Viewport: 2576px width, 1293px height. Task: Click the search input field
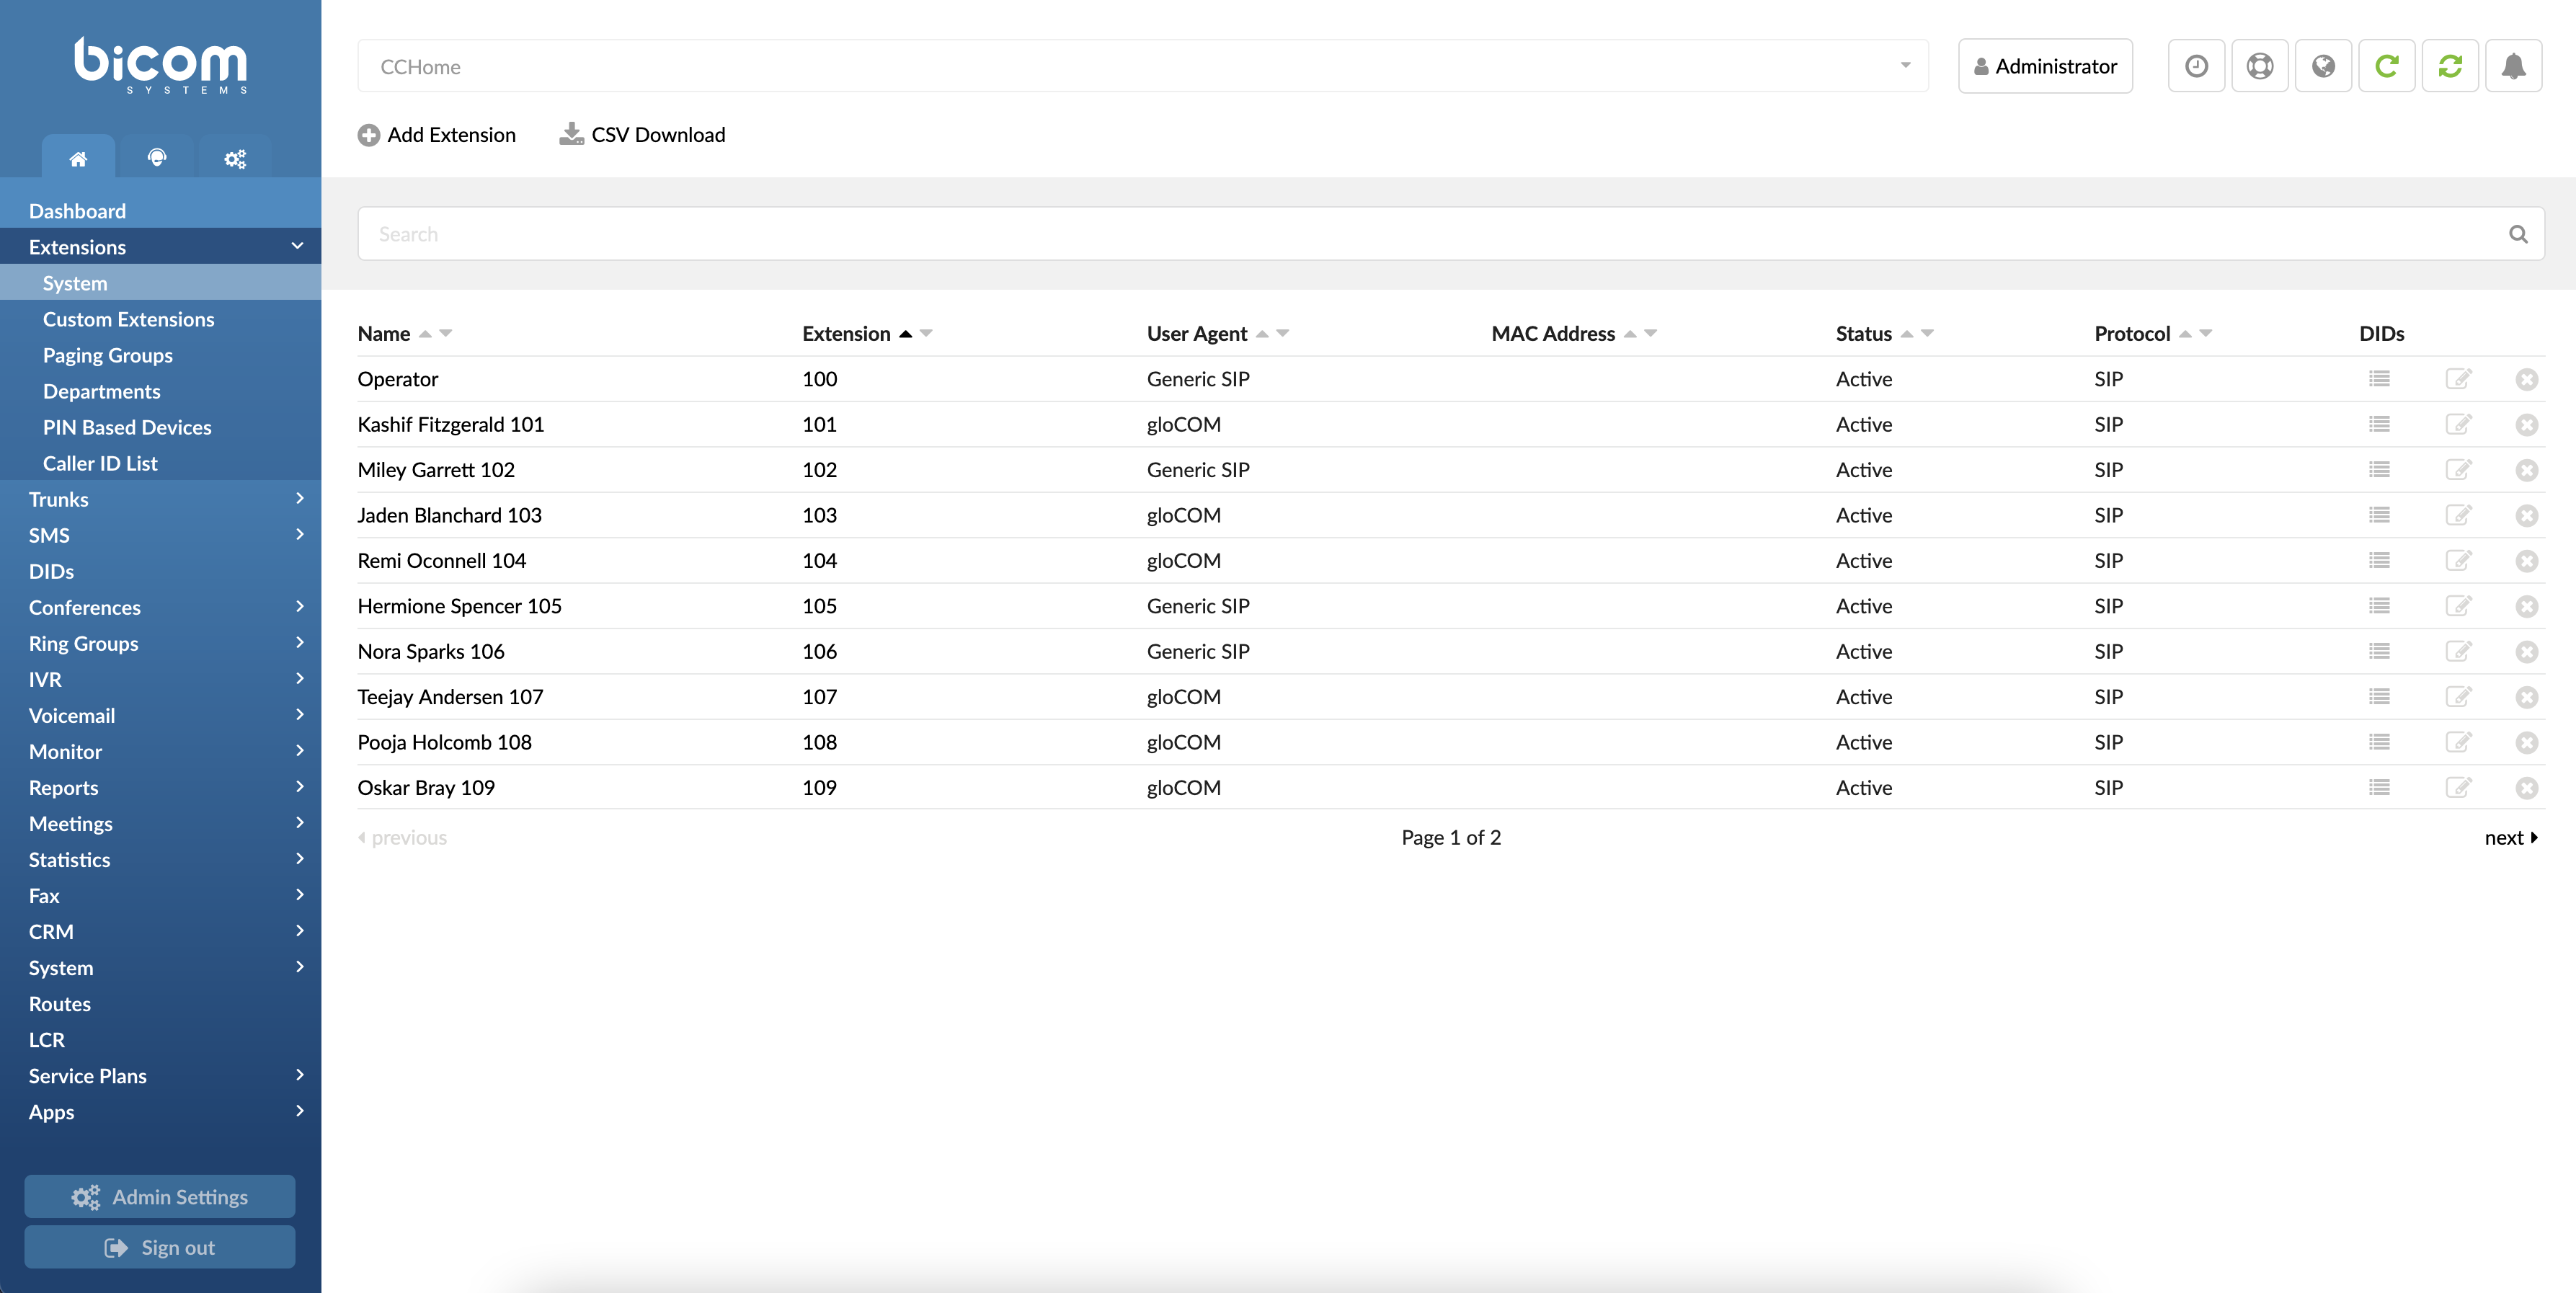click(1449, 233)
